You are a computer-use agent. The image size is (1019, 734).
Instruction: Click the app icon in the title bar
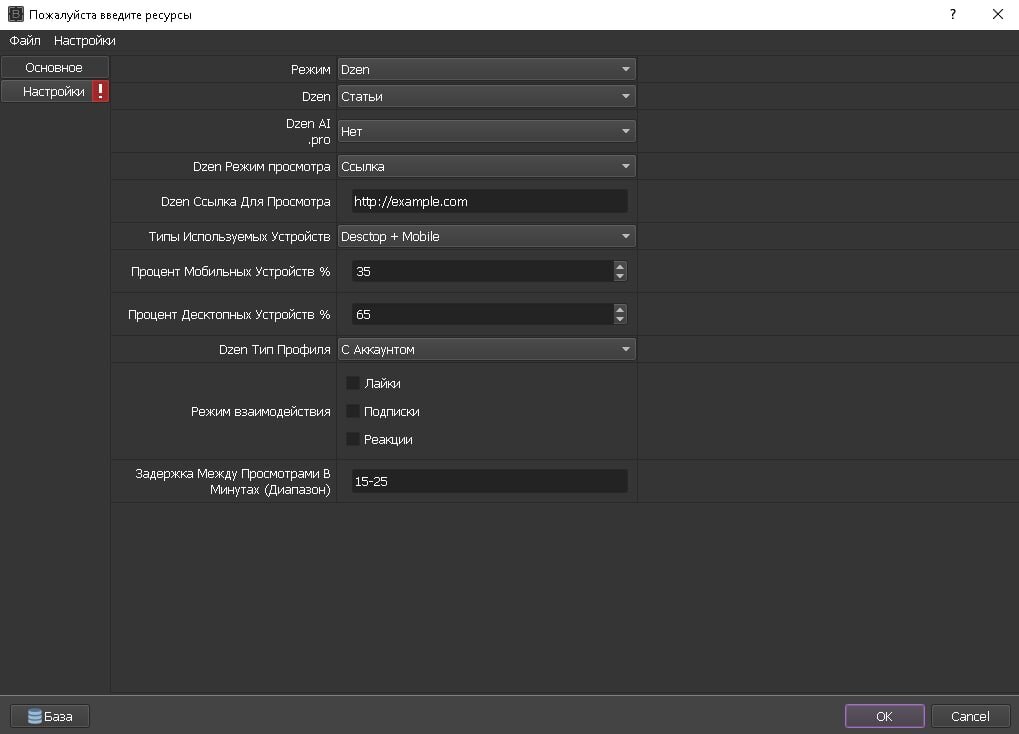[16, 14]
